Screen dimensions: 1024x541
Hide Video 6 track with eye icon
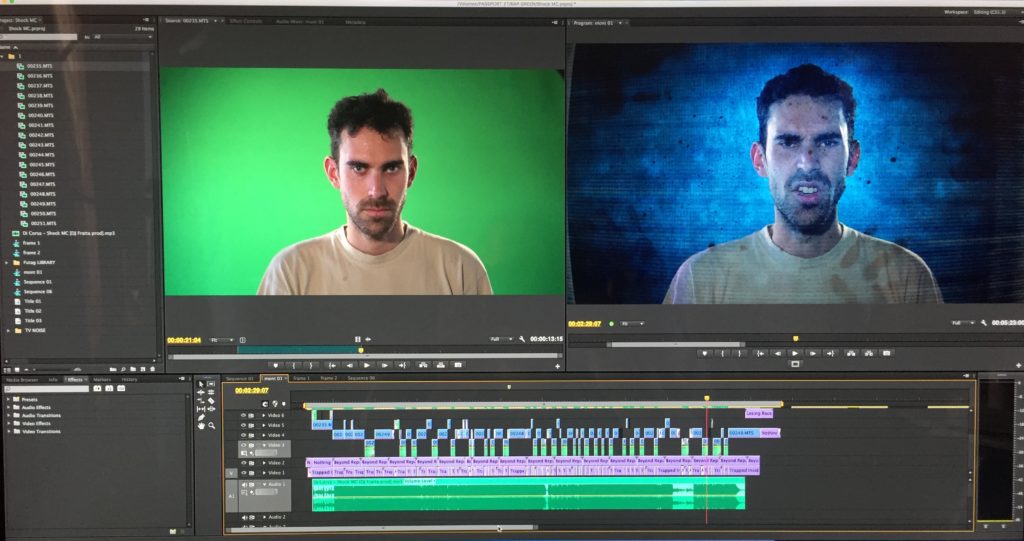243,416
